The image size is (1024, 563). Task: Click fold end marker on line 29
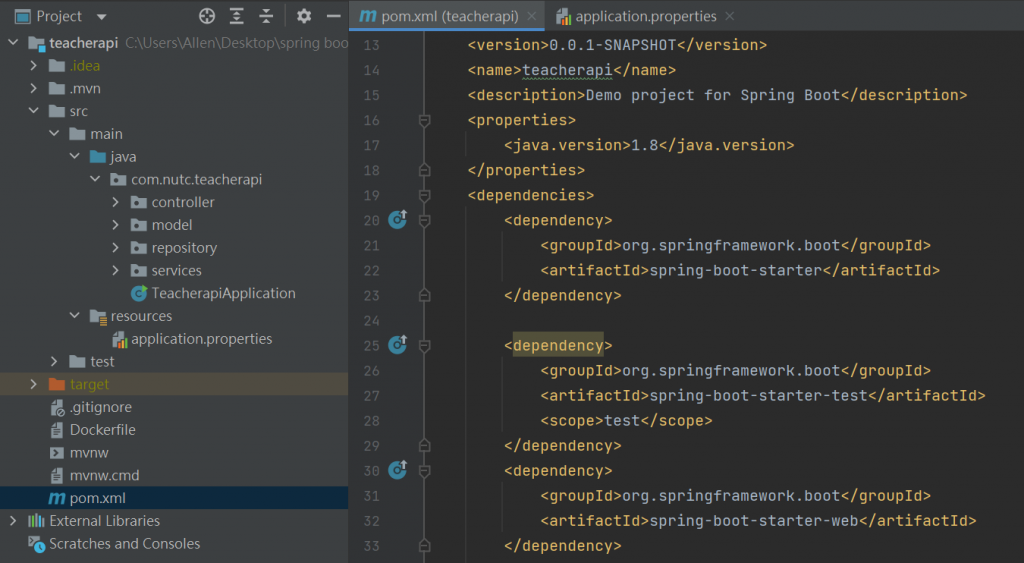424,445
